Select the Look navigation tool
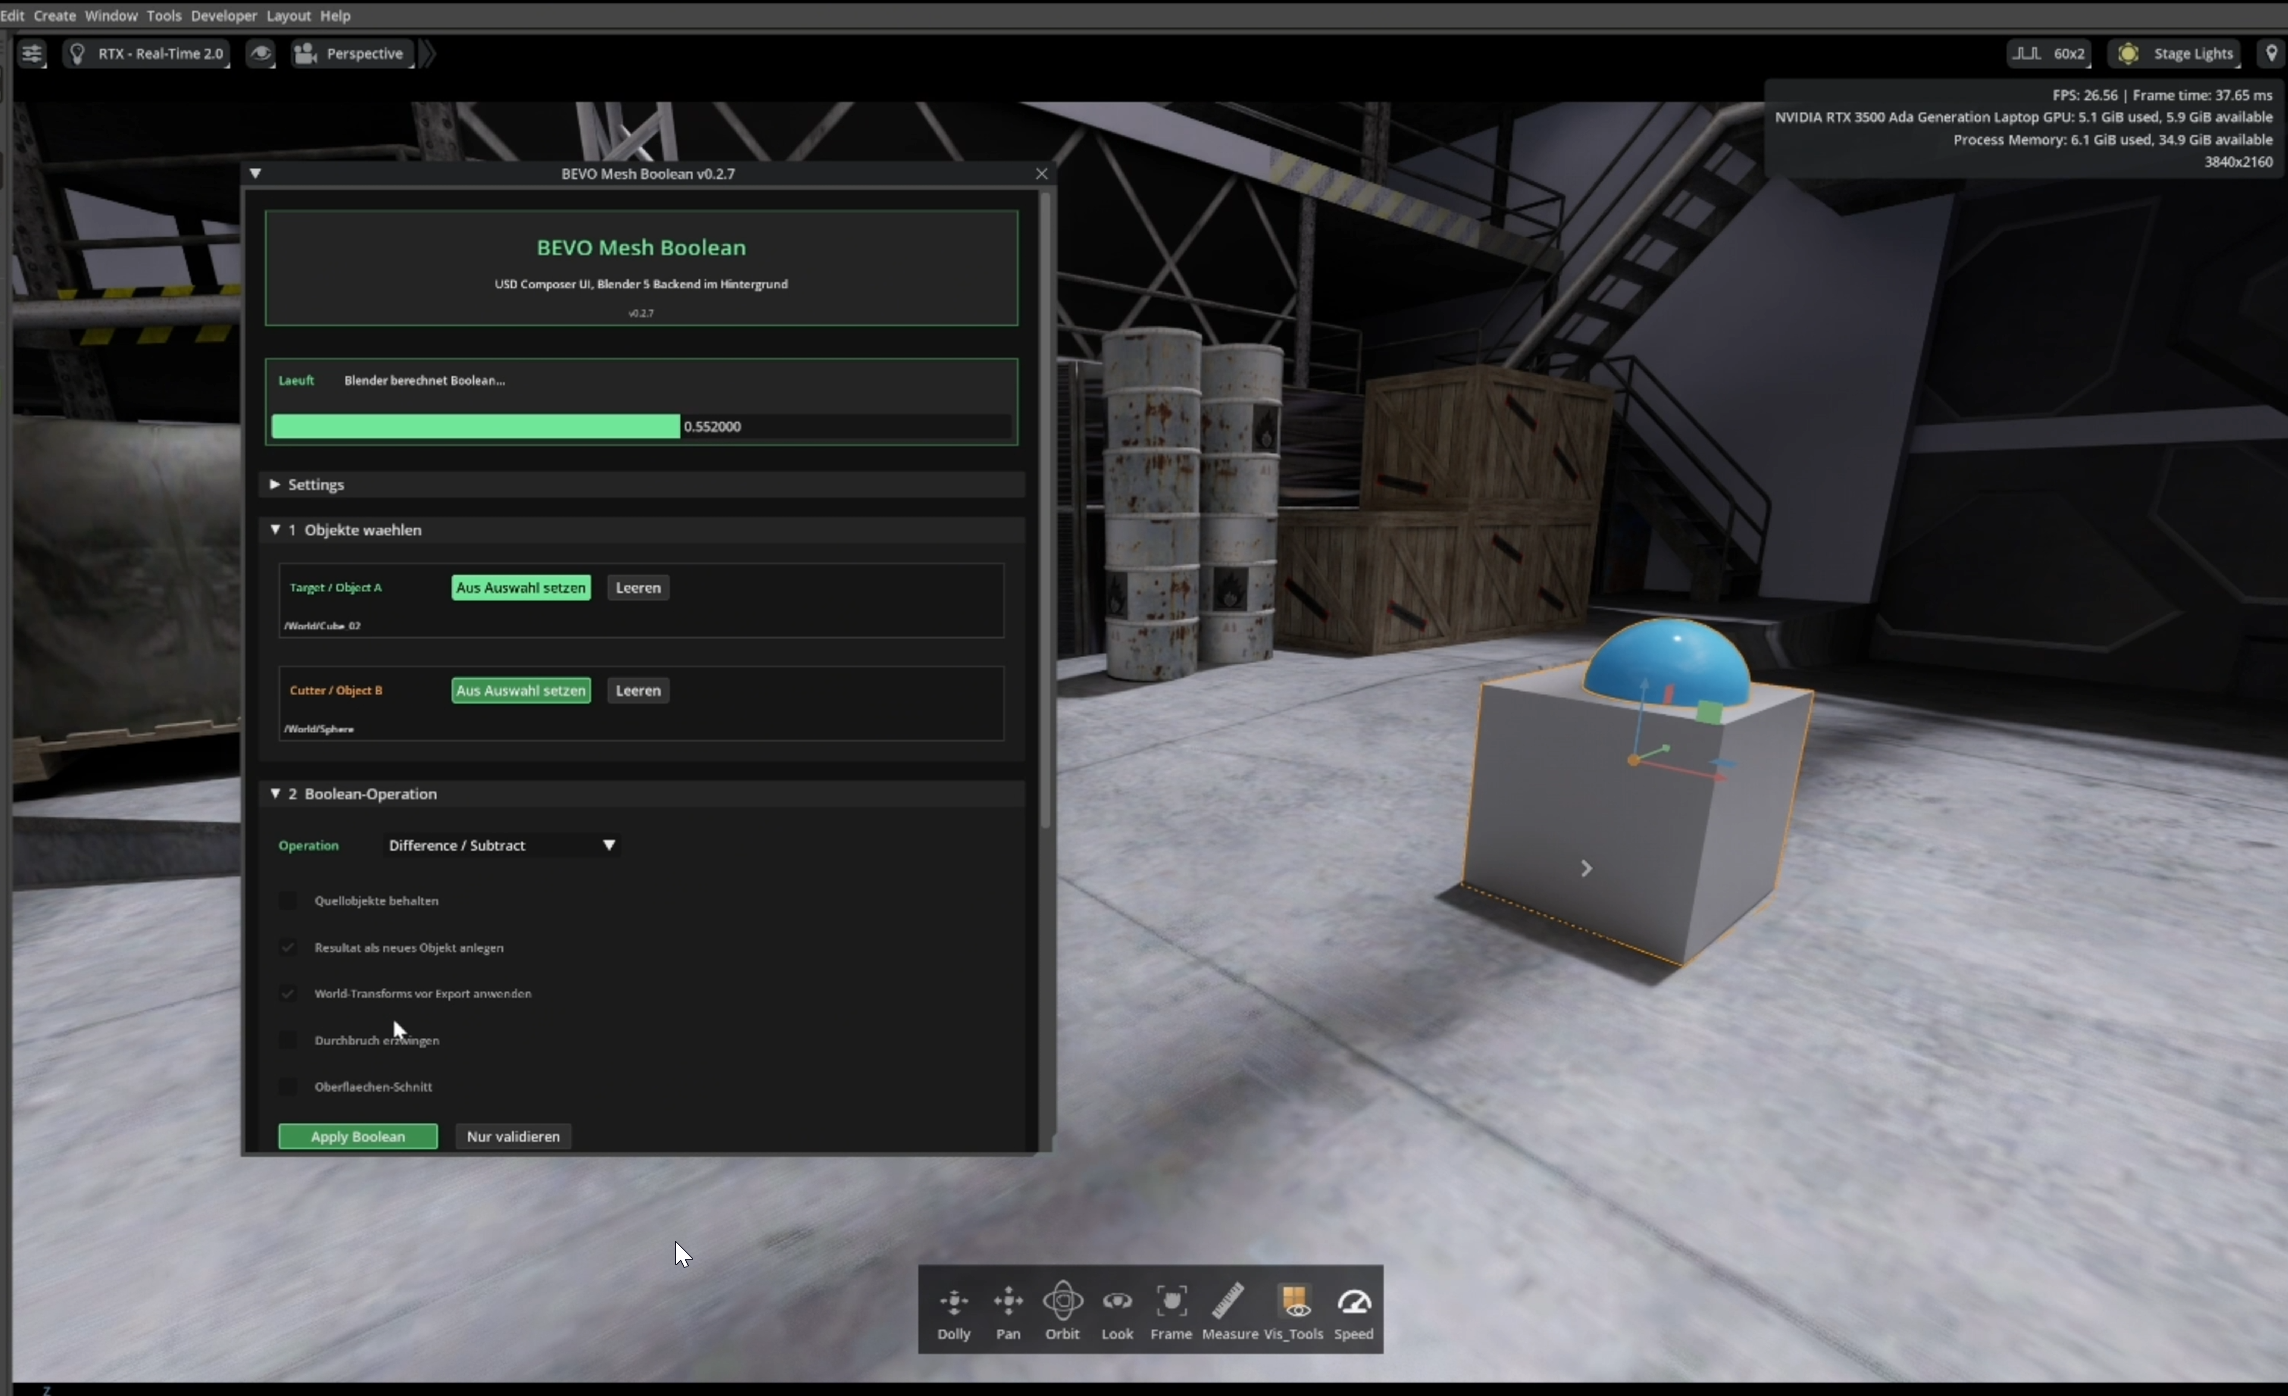The width and height of the screenshot is (2288, 1396). point(1117,1311)
